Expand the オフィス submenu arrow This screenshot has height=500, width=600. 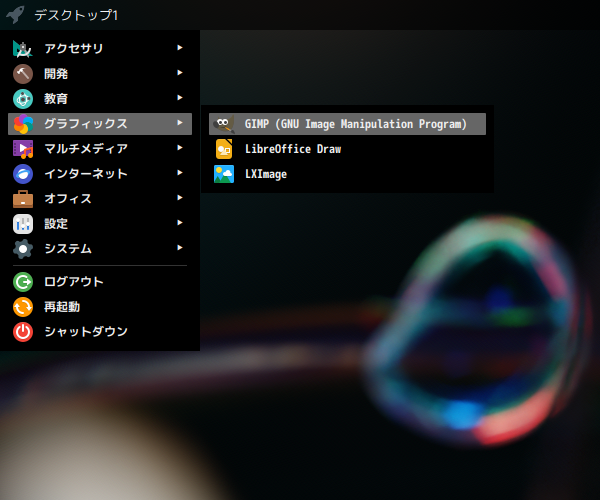coord(179,197)
